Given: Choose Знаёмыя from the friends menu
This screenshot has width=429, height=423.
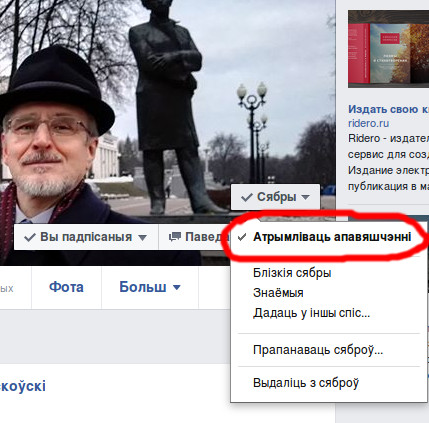Looking at the screenshot, I should pos(278,293).
